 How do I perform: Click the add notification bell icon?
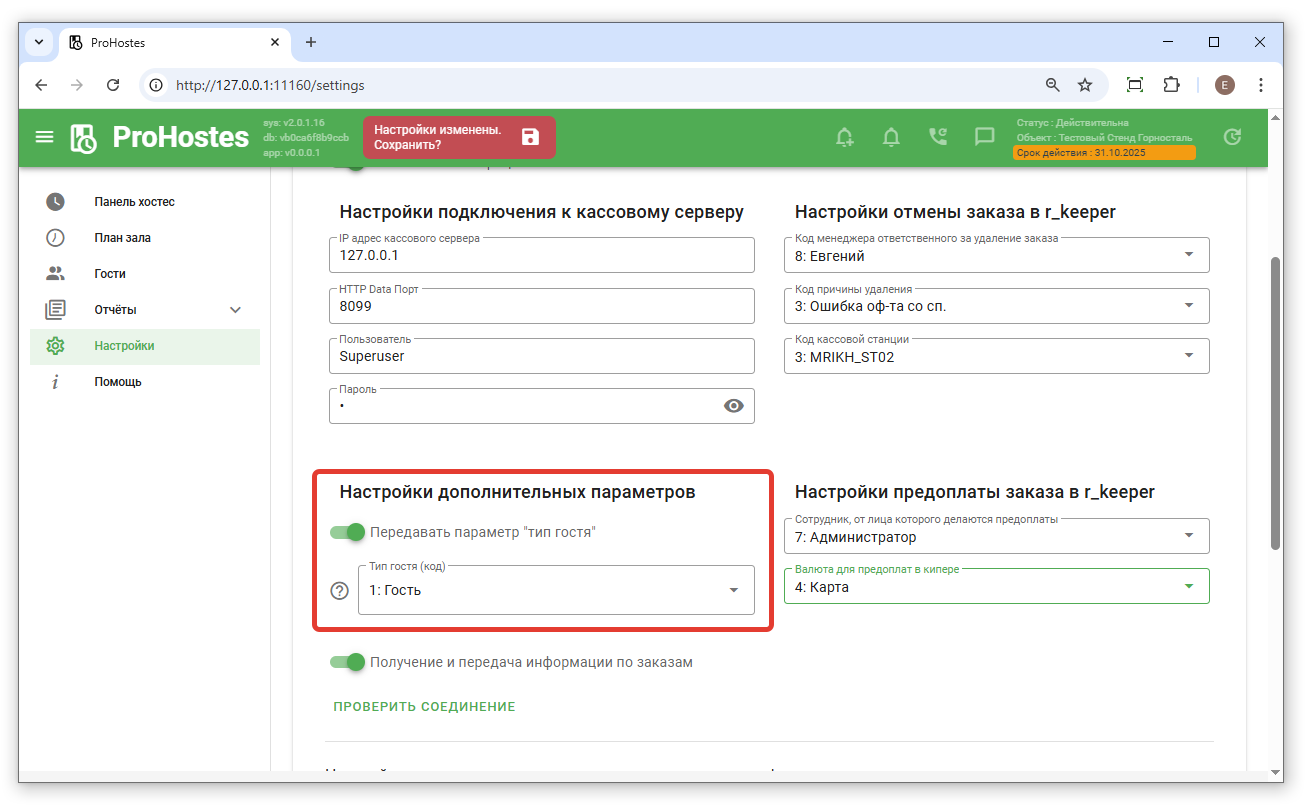click(x=845, y=137)
